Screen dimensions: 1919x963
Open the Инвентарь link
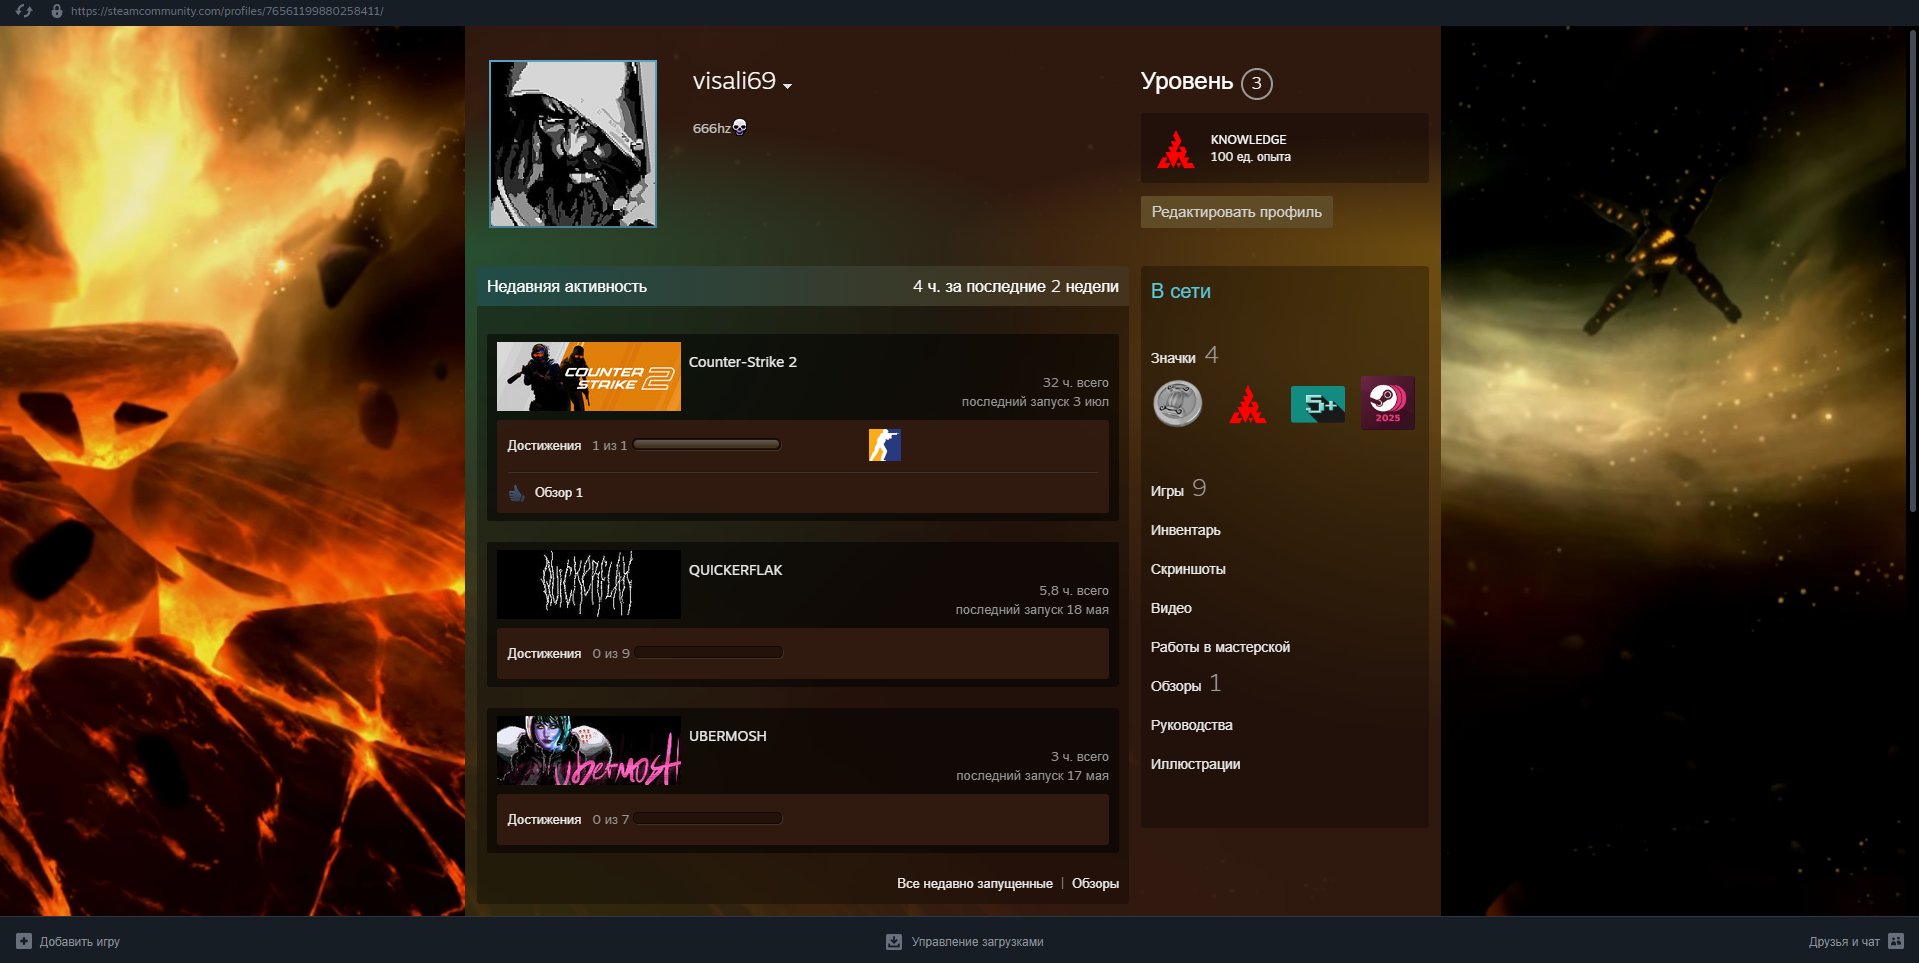[x=1185, y=530]
